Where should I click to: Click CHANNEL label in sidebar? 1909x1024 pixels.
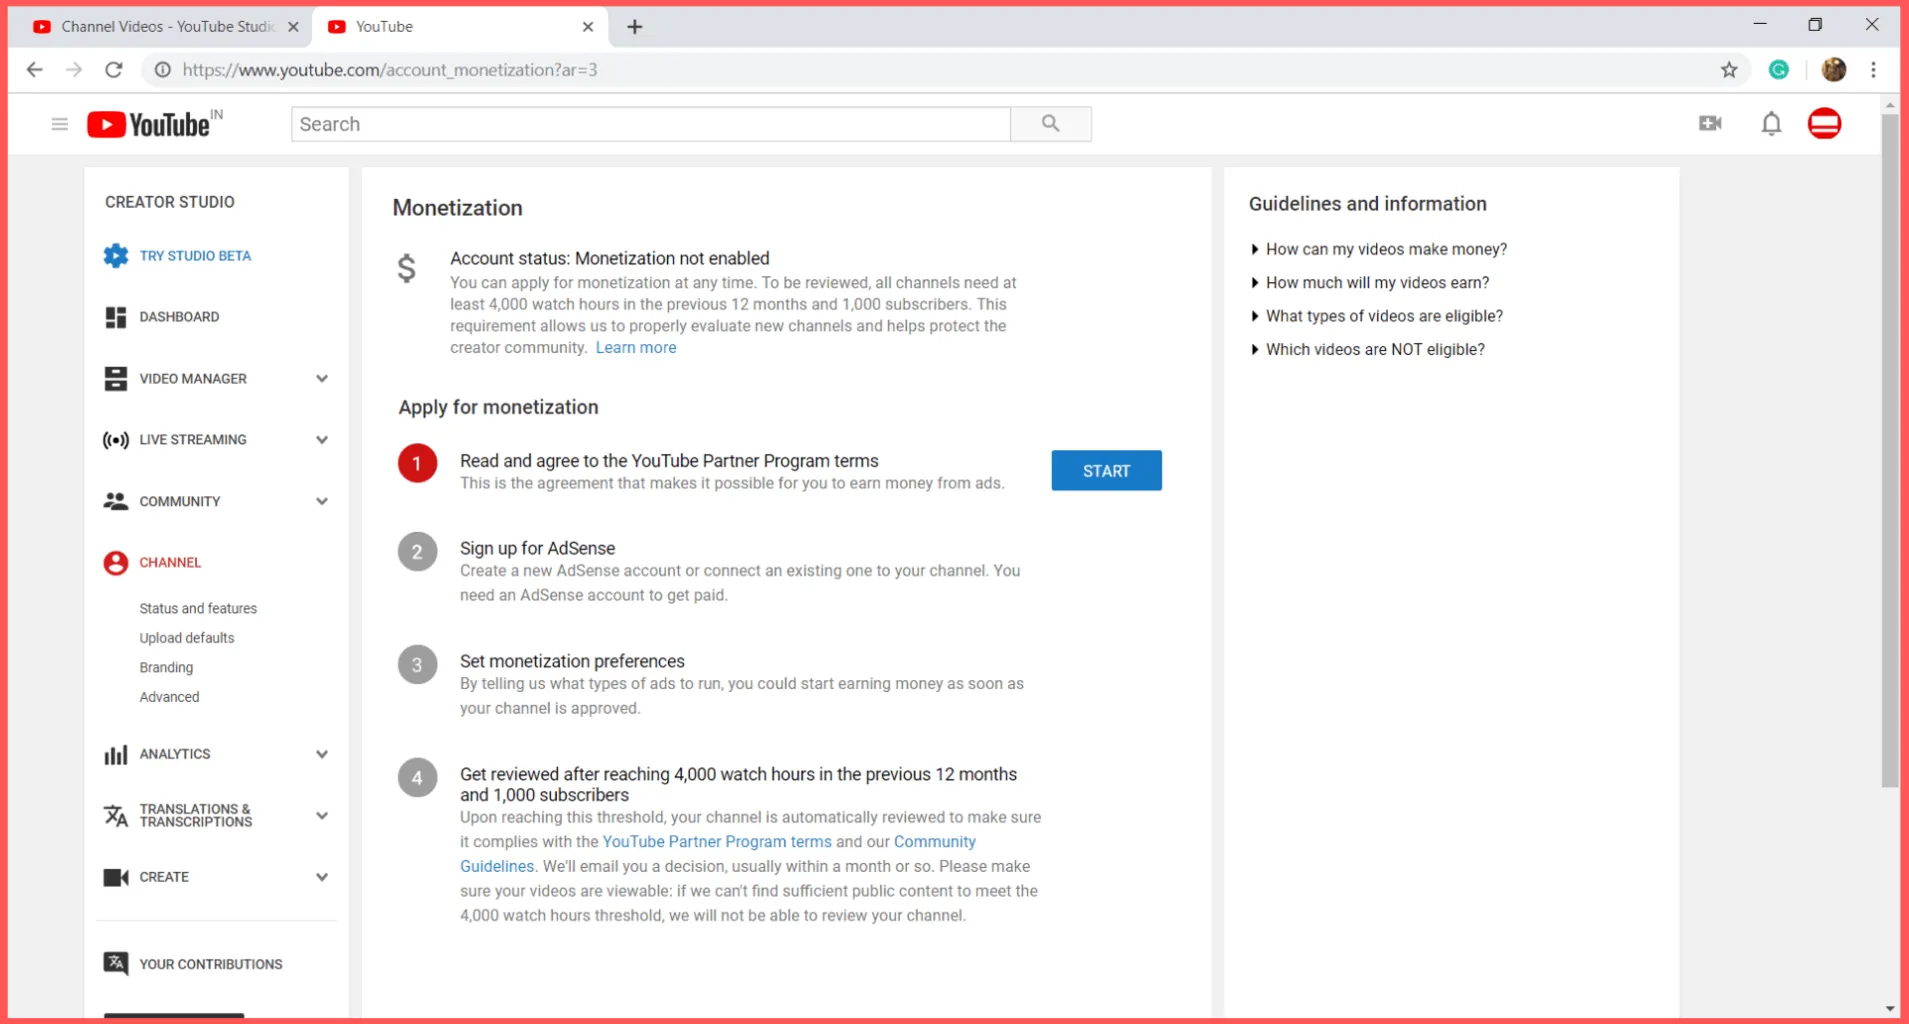pos(170,563)
